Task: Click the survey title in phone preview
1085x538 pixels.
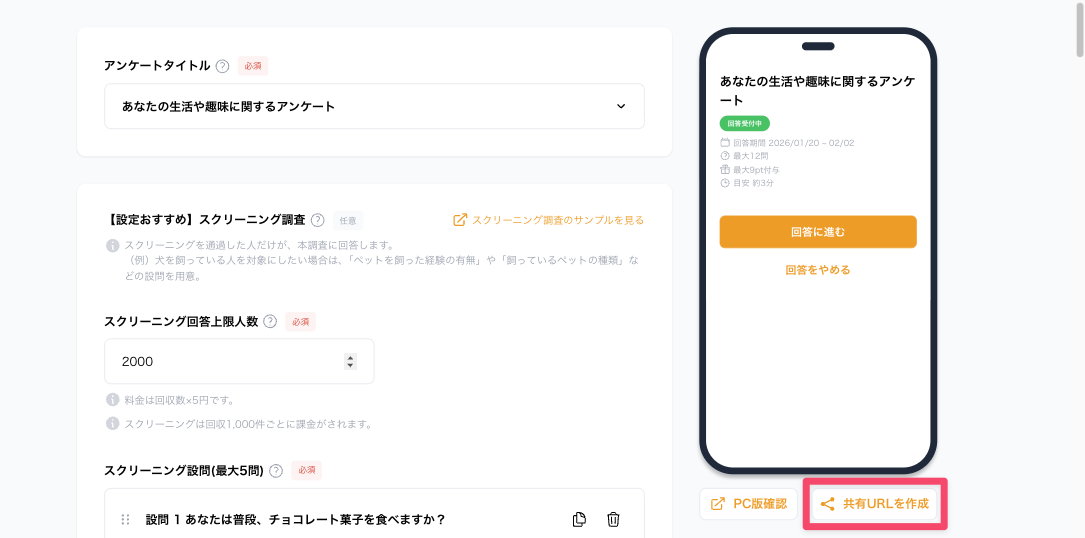Action: (818, 91)
